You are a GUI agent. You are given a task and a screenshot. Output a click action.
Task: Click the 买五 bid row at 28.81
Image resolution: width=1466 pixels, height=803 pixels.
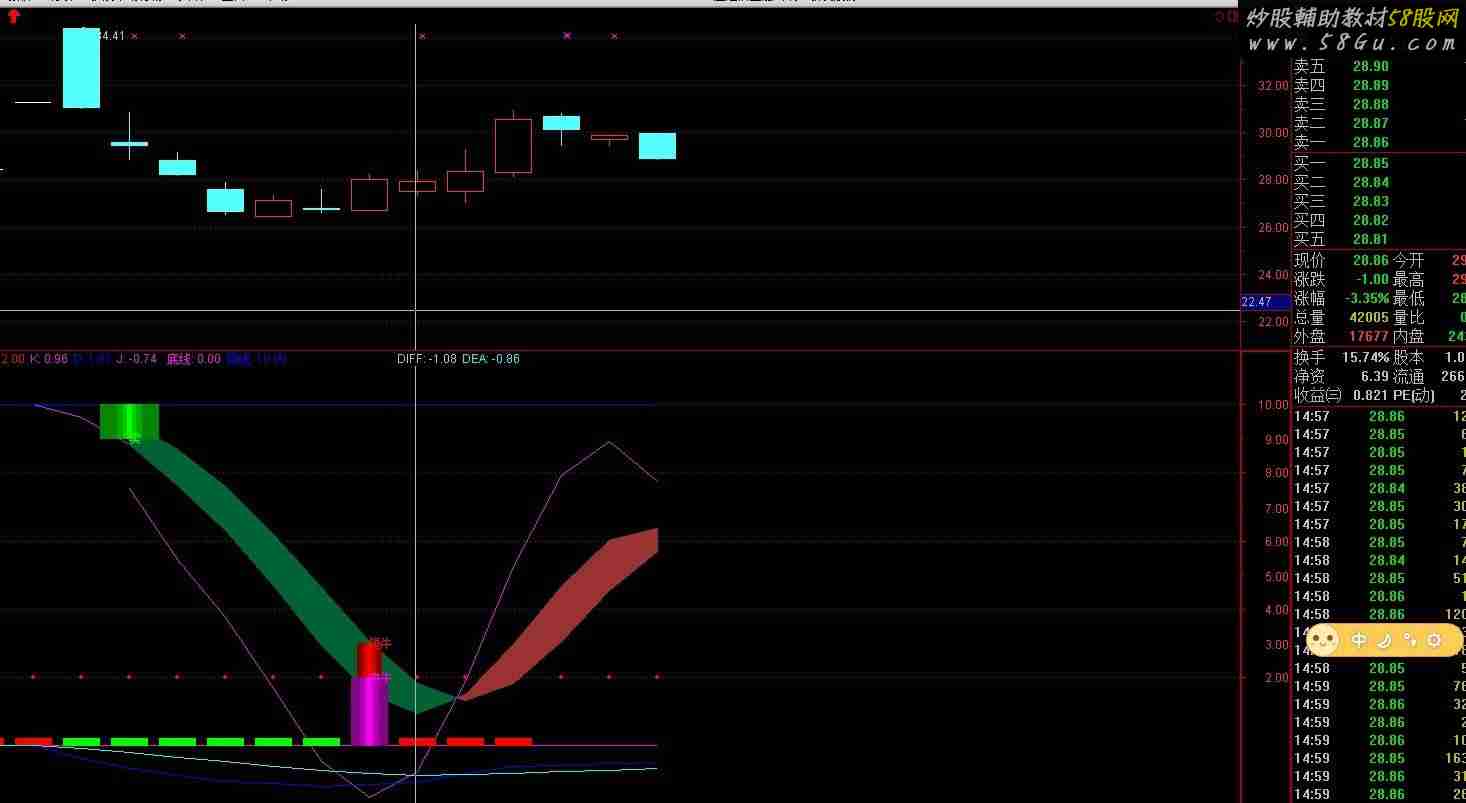click(1378, 239)
